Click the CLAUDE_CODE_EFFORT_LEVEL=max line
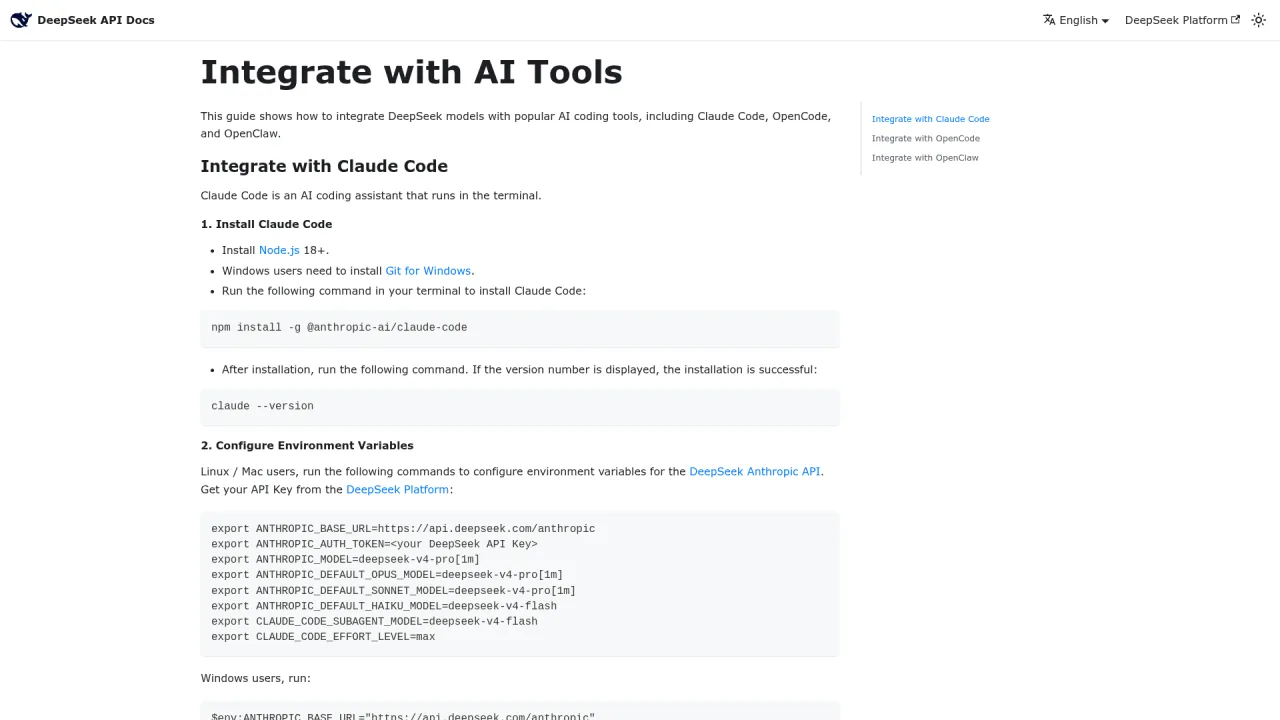Image resolution: width=1280 pixels, height=720 pixels. point(323,637)
